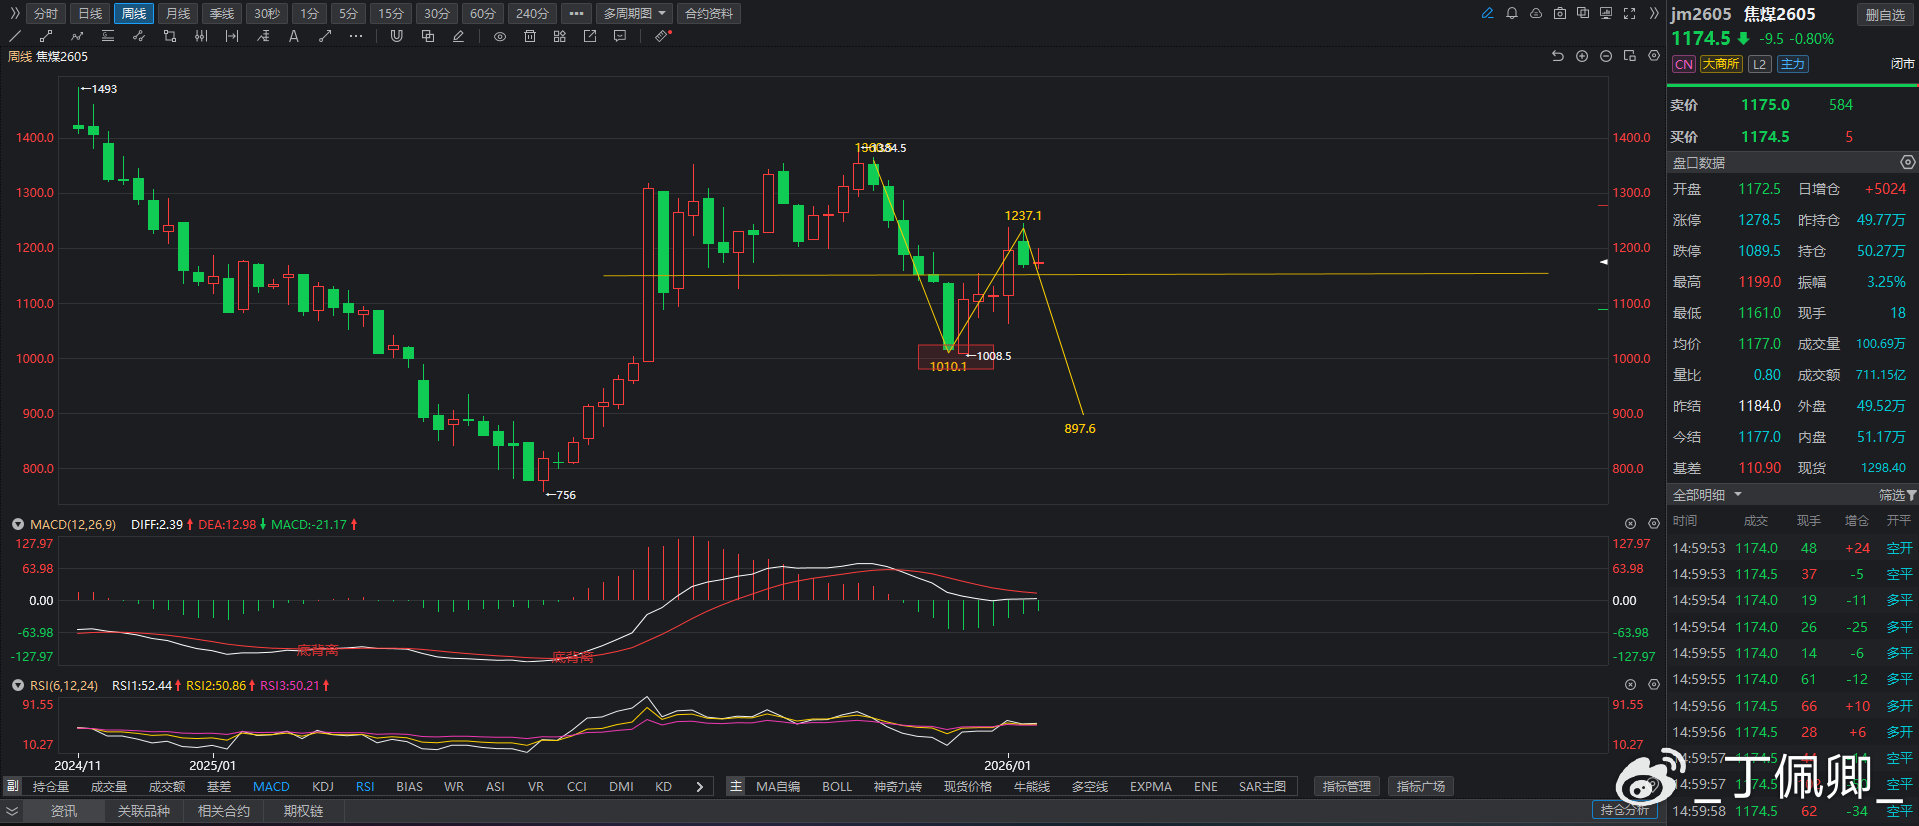This screenshot has width=1919, height=826.
Task: Enter fullscreen chart mode
Action: (x=1630, y=14)
